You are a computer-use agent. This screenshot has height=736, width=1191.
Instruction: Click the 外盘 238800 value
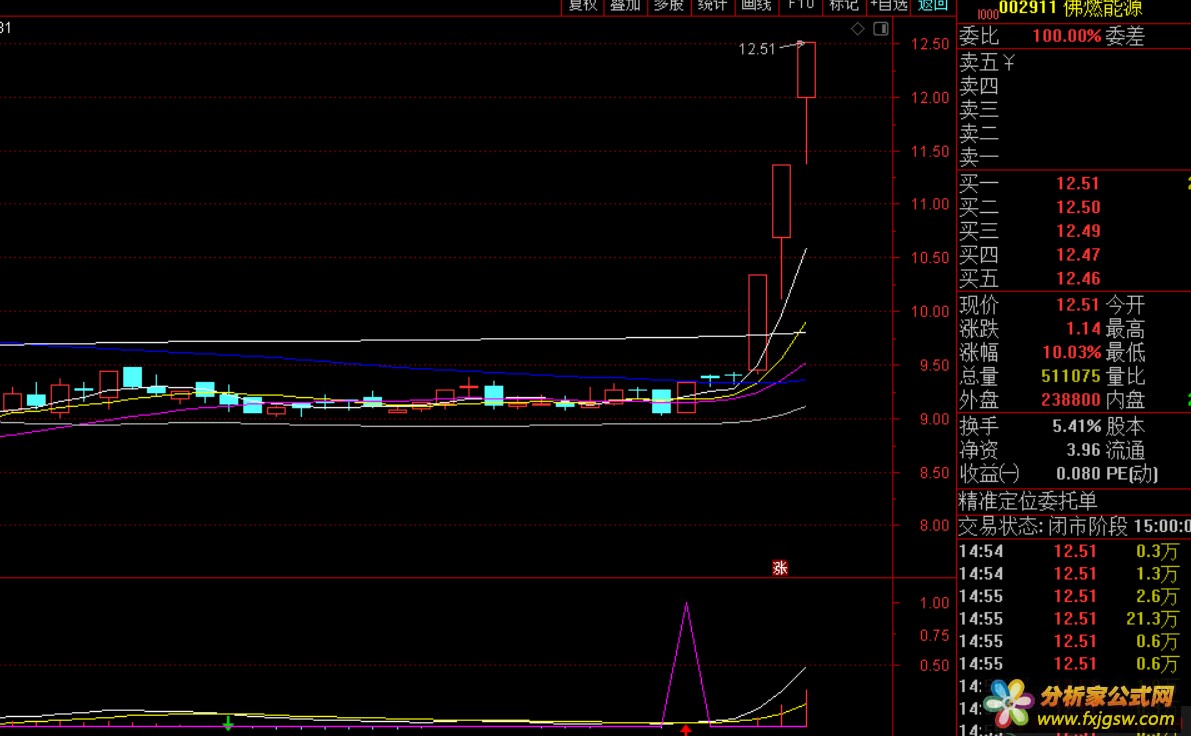[1071, 400]
